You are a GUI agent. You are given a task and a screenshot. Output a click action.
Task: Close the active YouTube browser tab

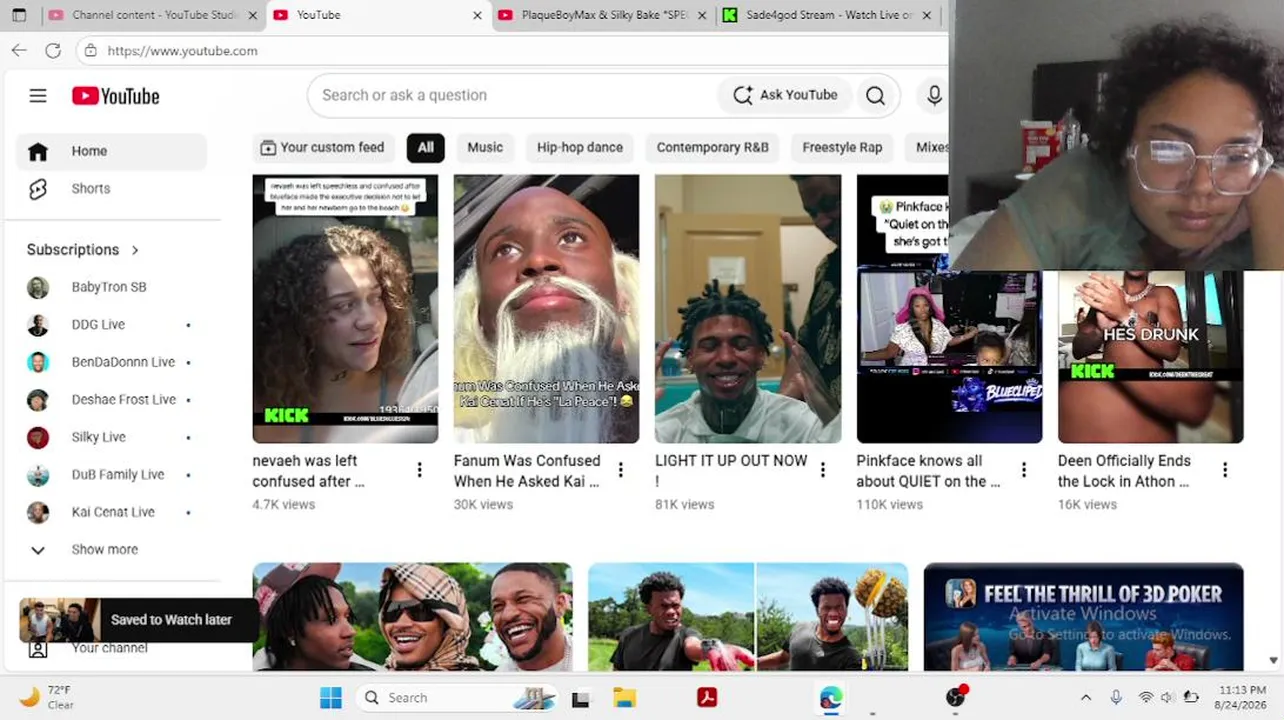coord(477,15)
